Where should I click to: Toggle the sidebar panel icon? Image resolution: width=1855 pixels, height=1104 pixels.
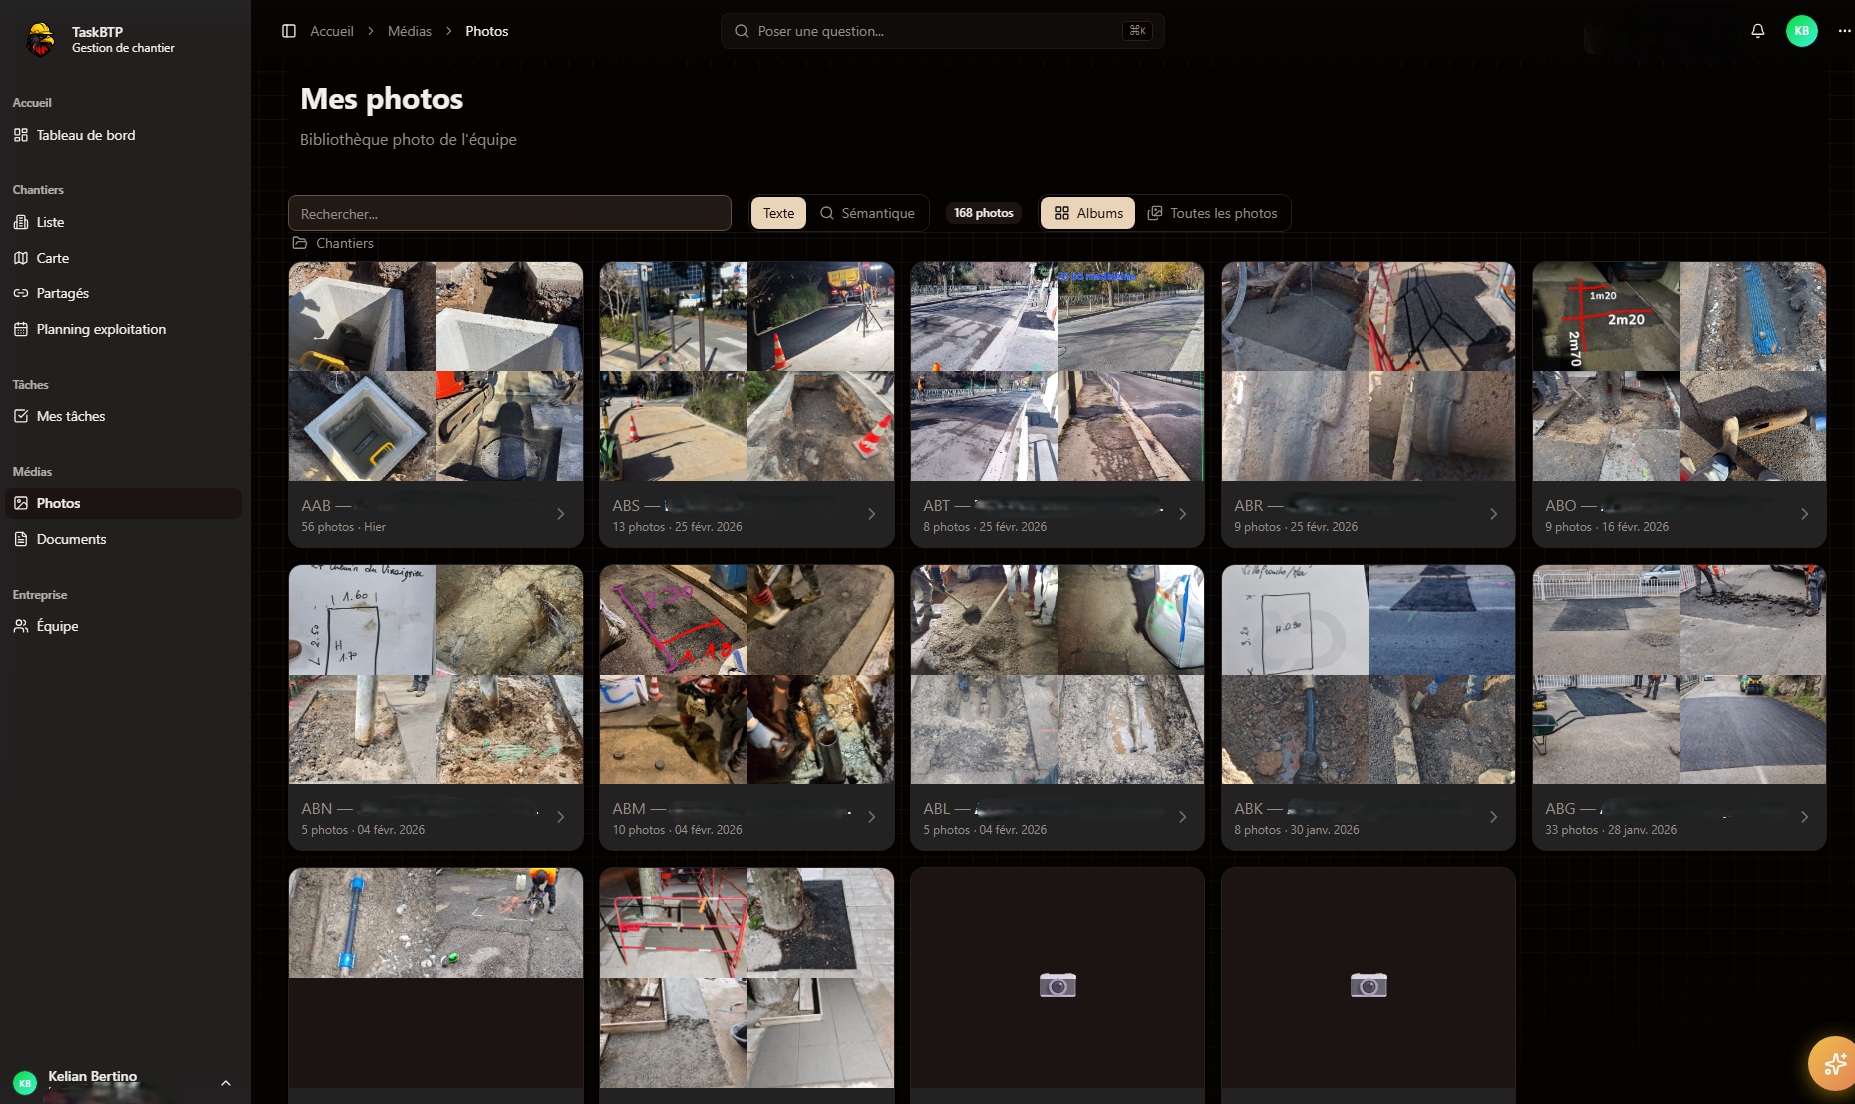[x=289, y=31]
